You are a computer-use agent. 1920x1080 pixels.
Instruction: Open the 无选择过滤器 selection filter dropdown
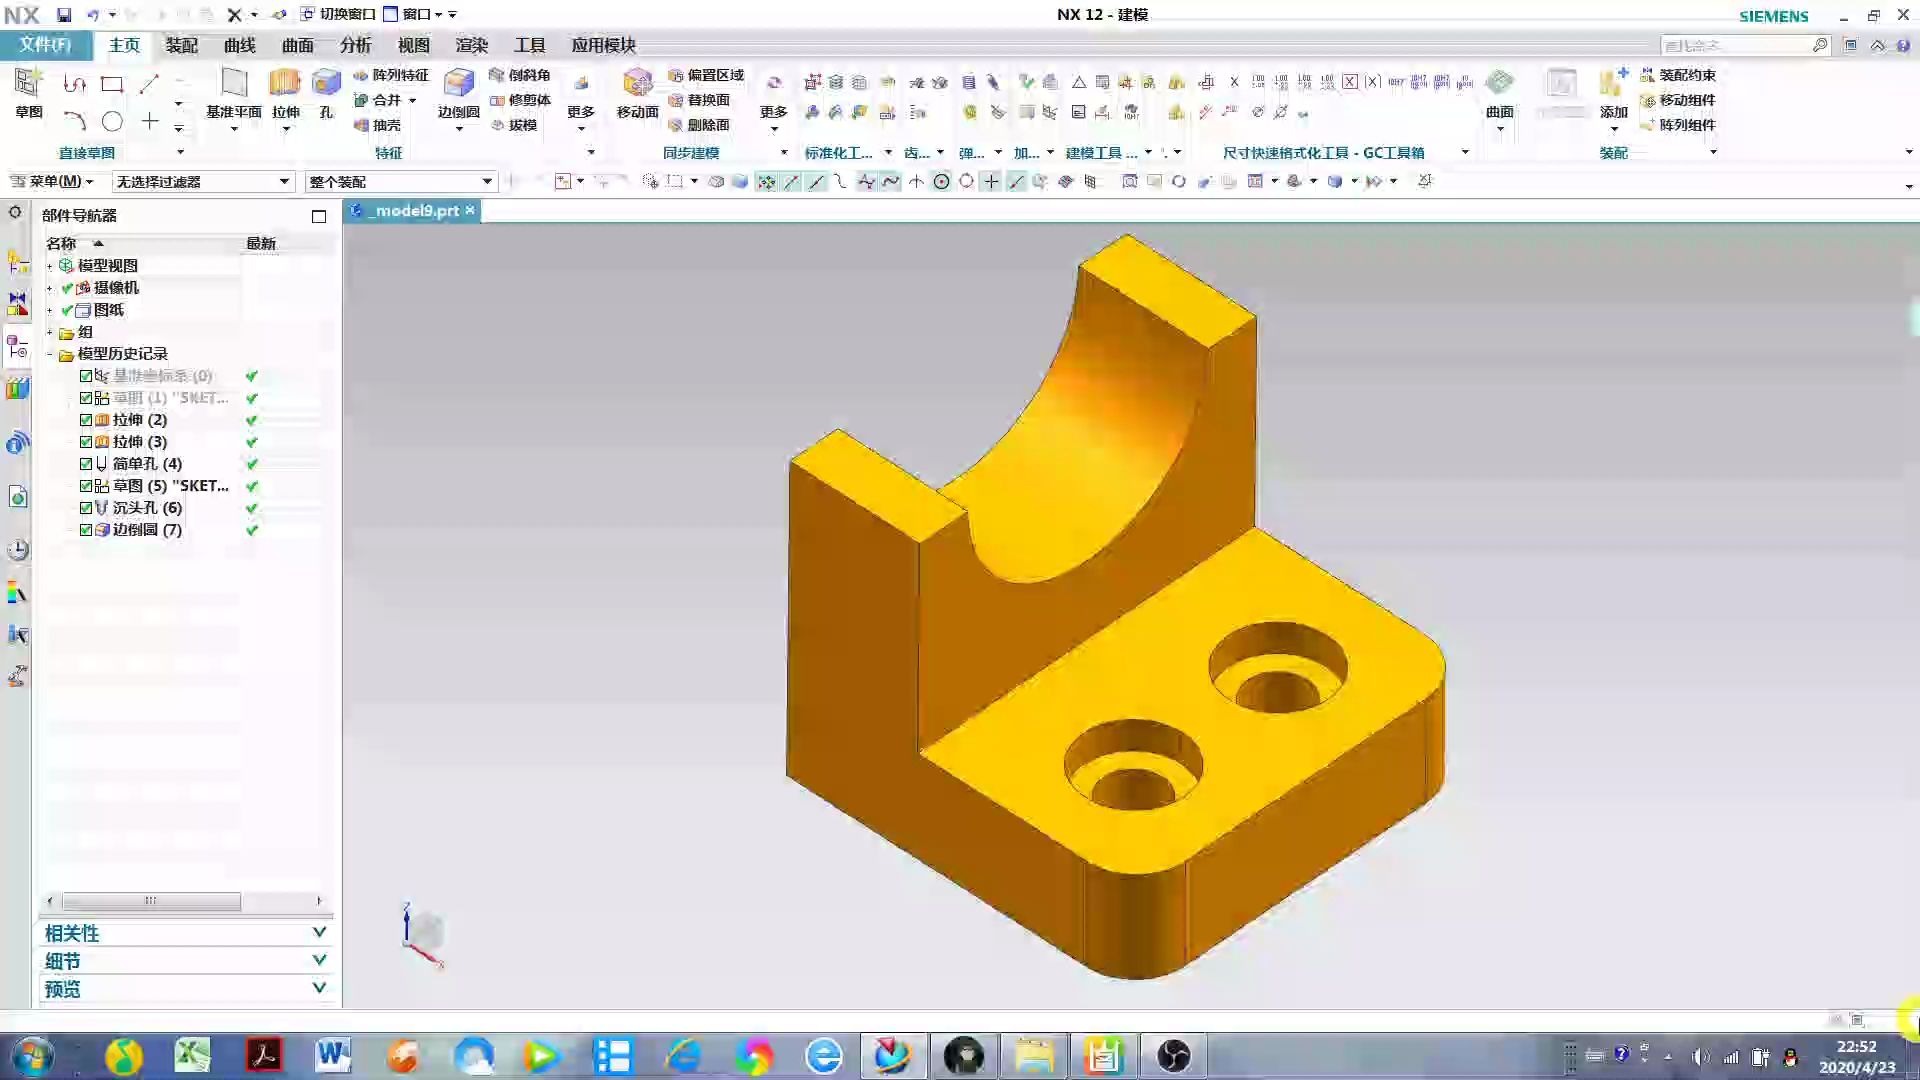tap(284, 182)
